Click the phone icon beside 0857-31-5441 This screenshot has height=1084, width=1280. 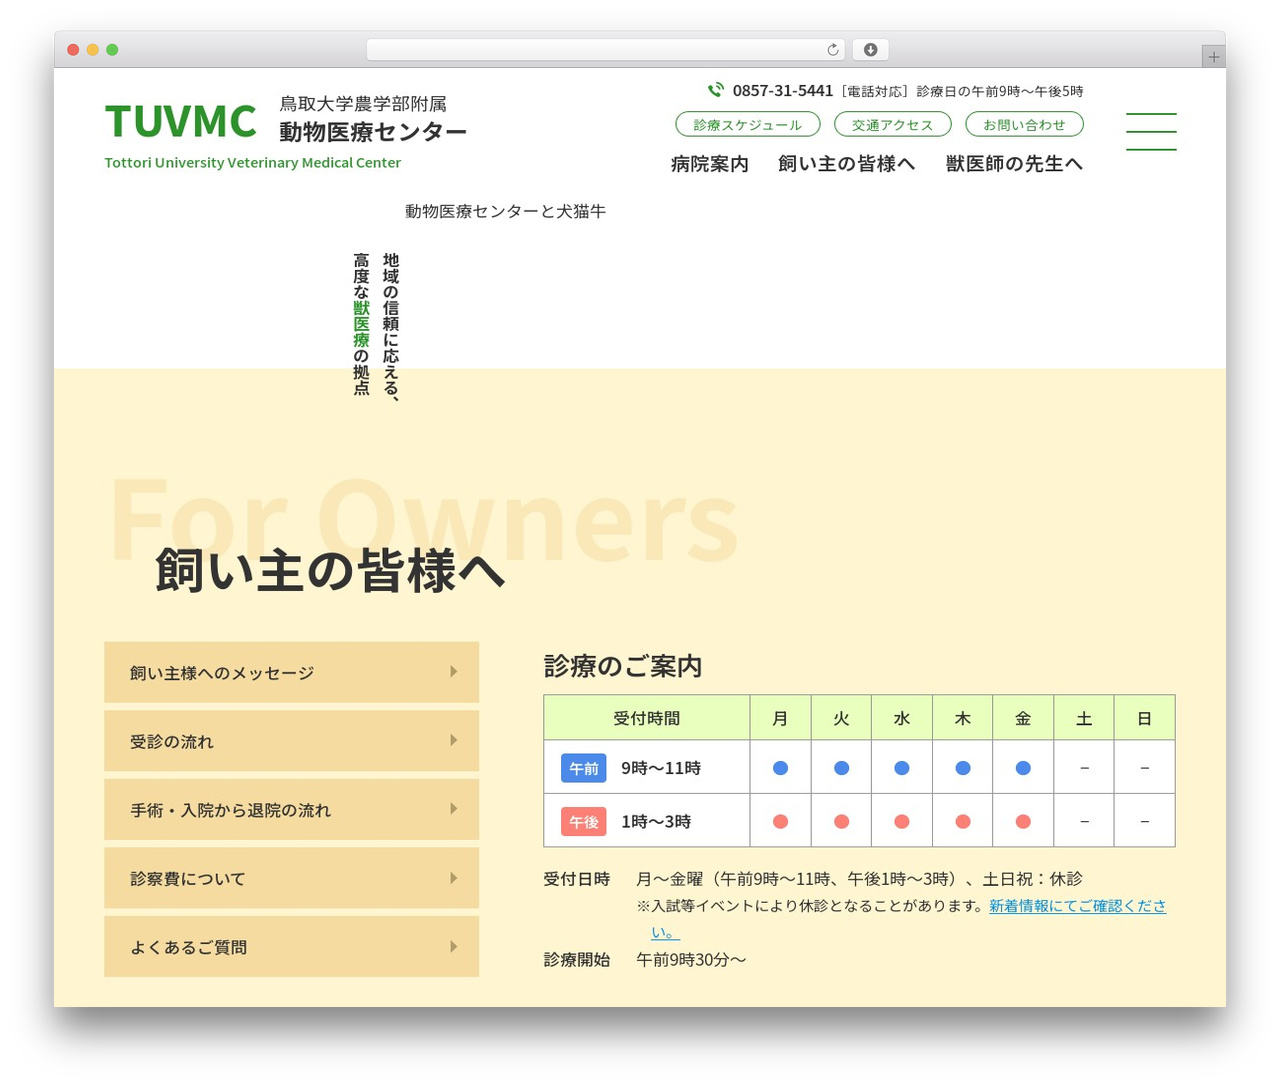point(716,90)
